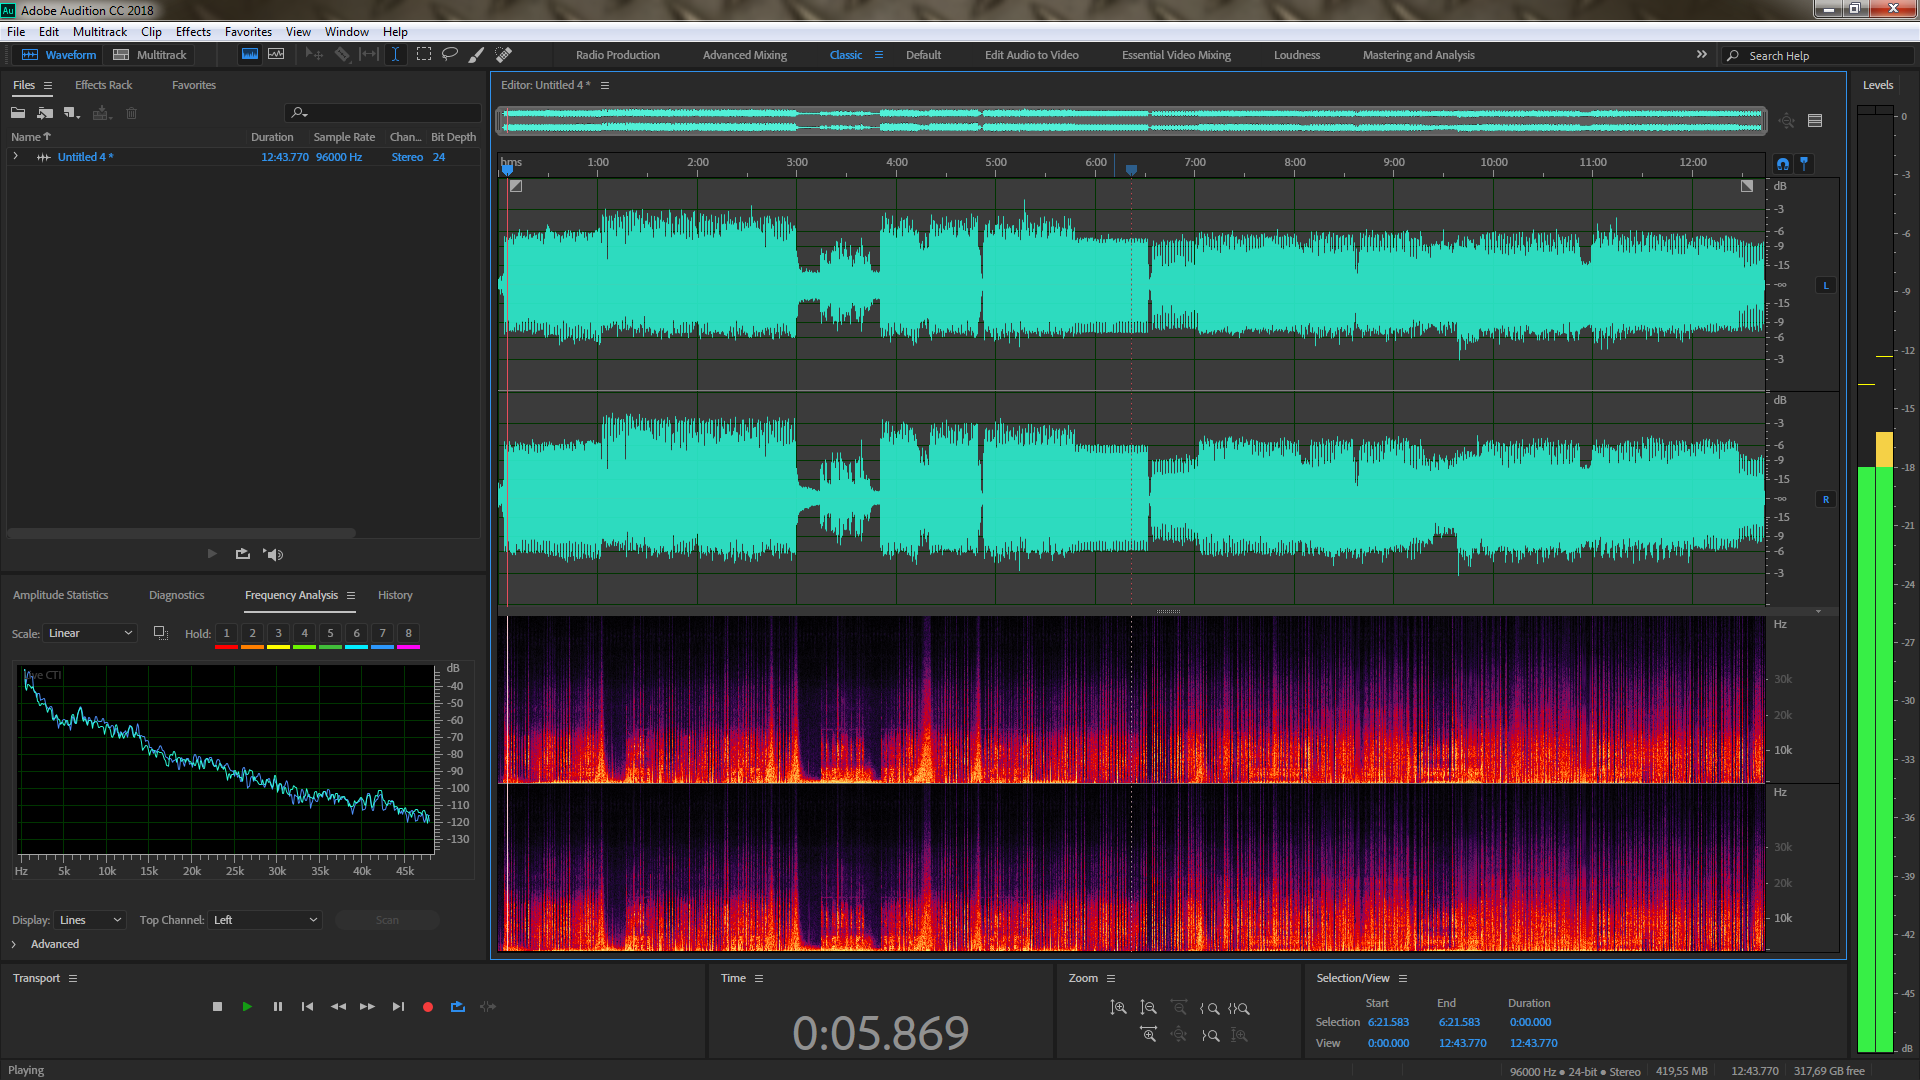This screenshot has height=1080, width=1920.
Task: Open the Effects menu
Action: [193, 32]
